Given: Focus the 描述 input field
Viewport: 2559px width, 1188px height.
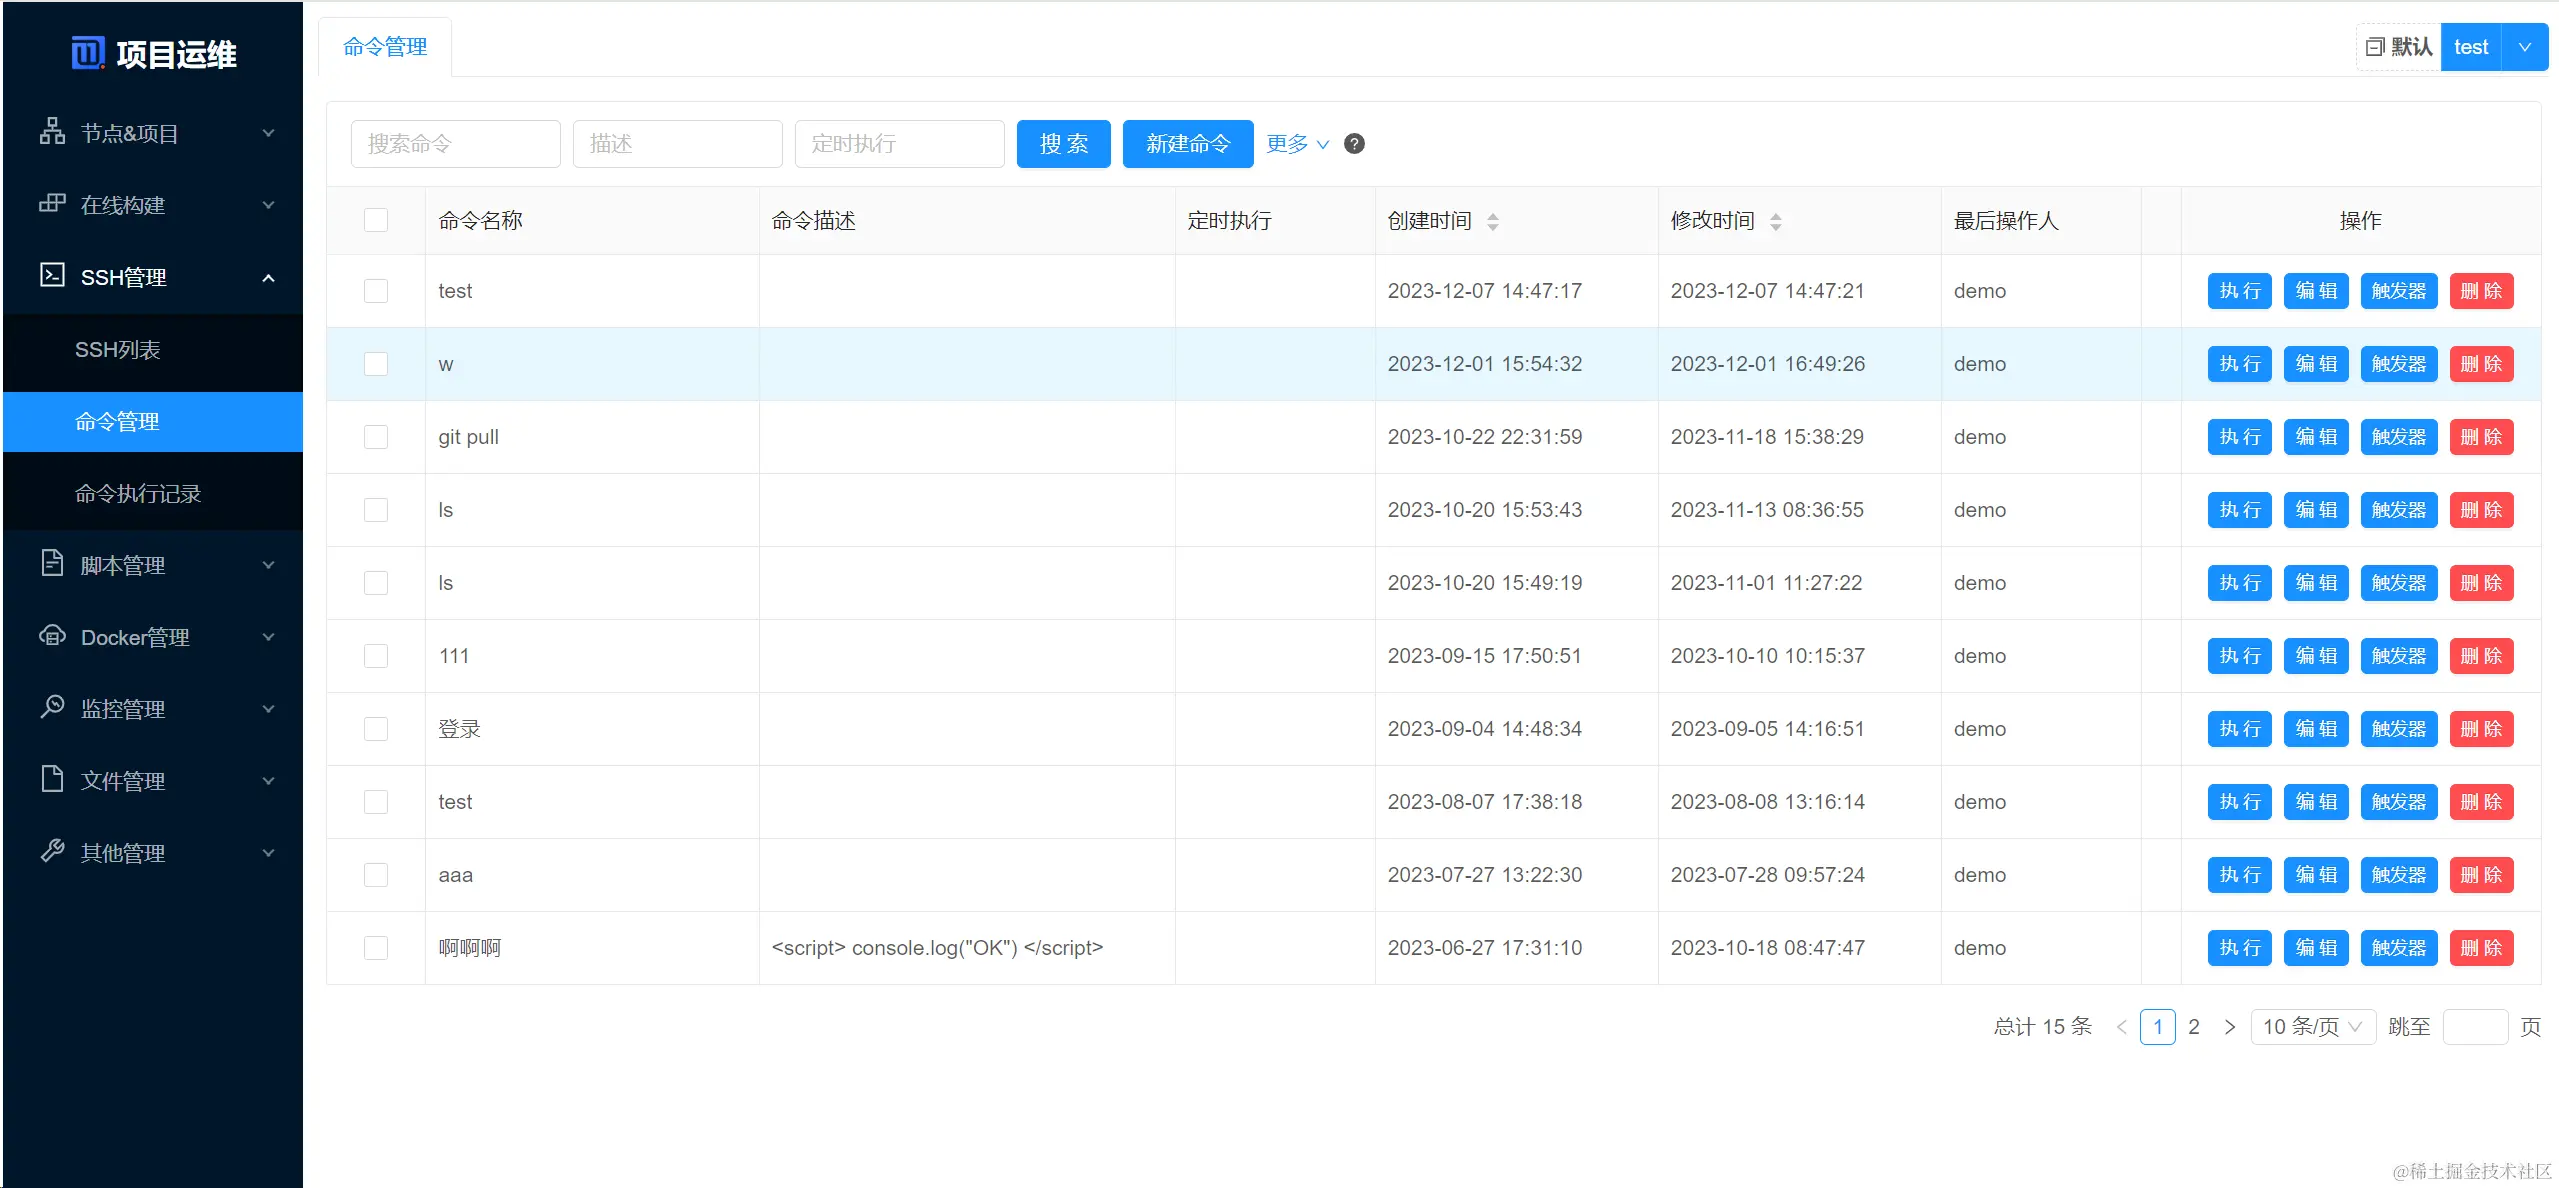Looking at the screenshot, I should 677,144.
